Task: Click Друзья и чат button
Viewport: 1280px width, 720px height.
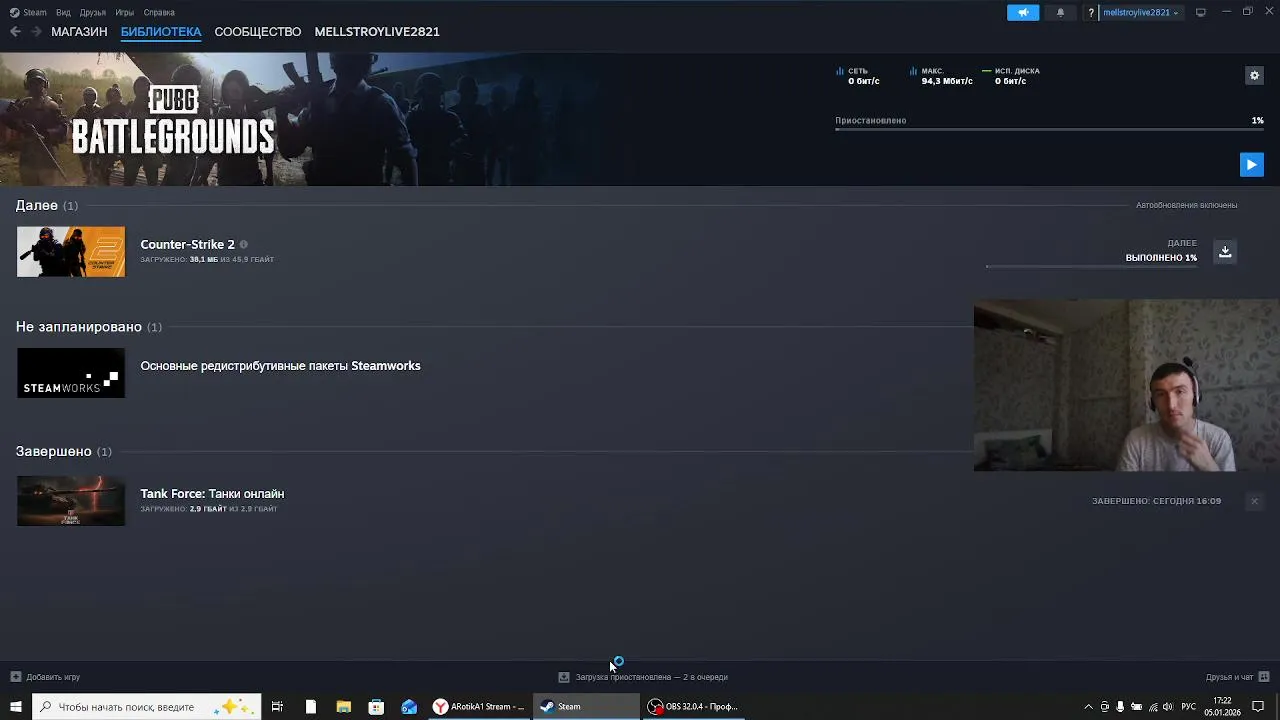Action: point(1238,677)
